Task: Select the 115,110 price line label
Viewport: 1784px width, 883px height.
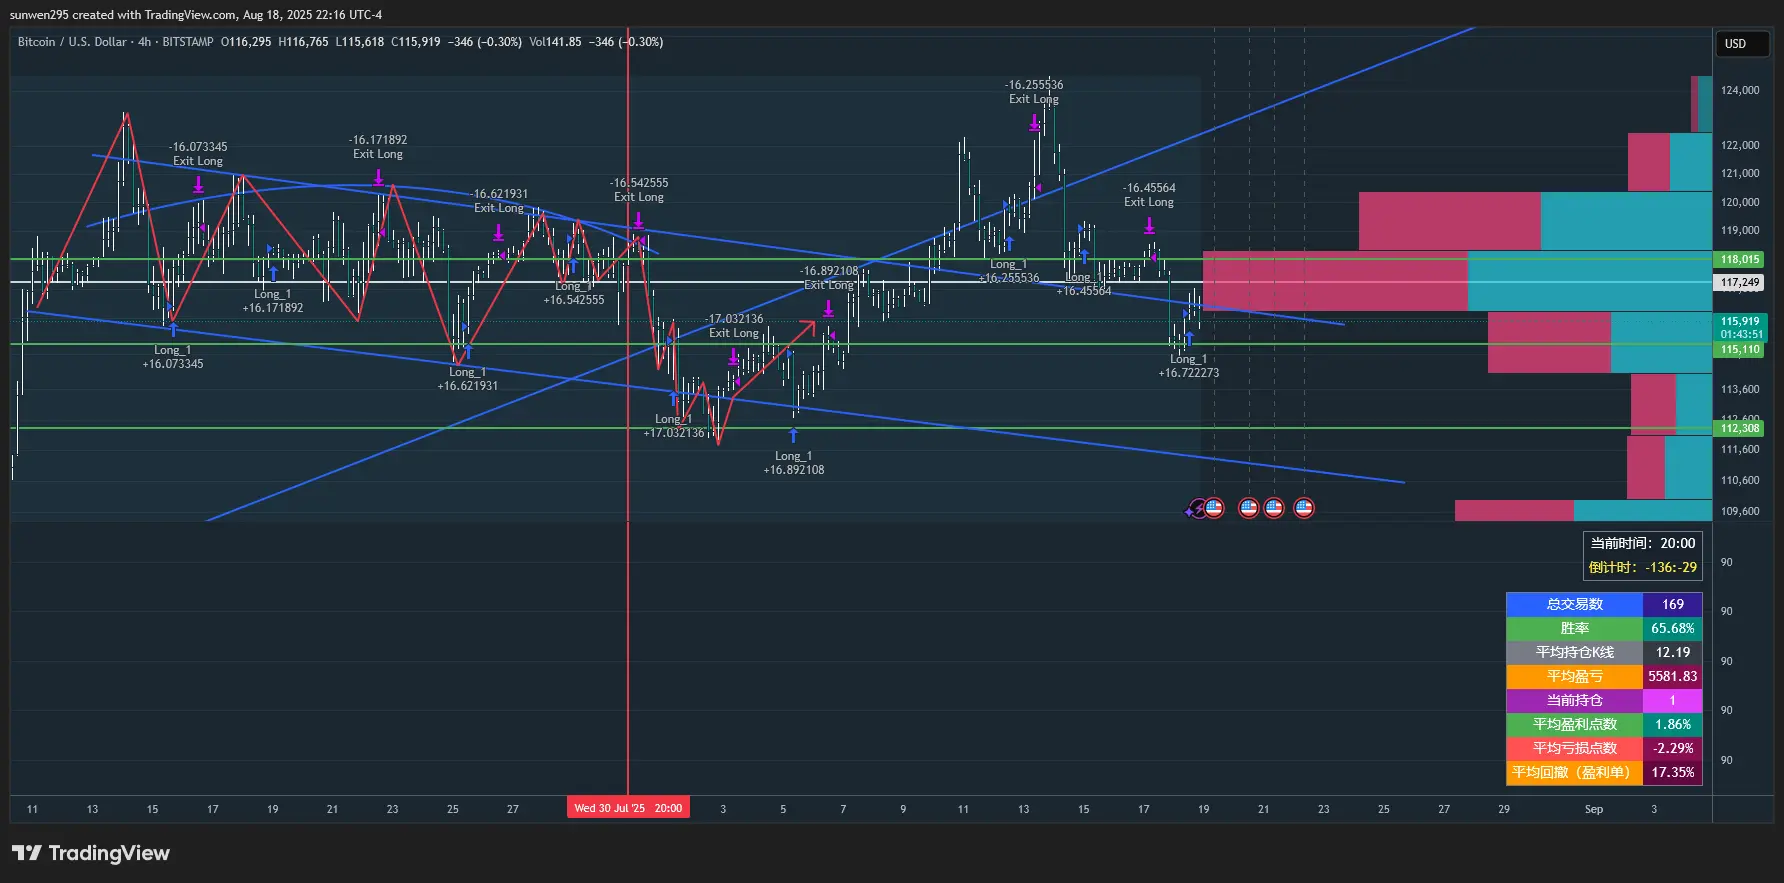Action: pos(1740,349)
